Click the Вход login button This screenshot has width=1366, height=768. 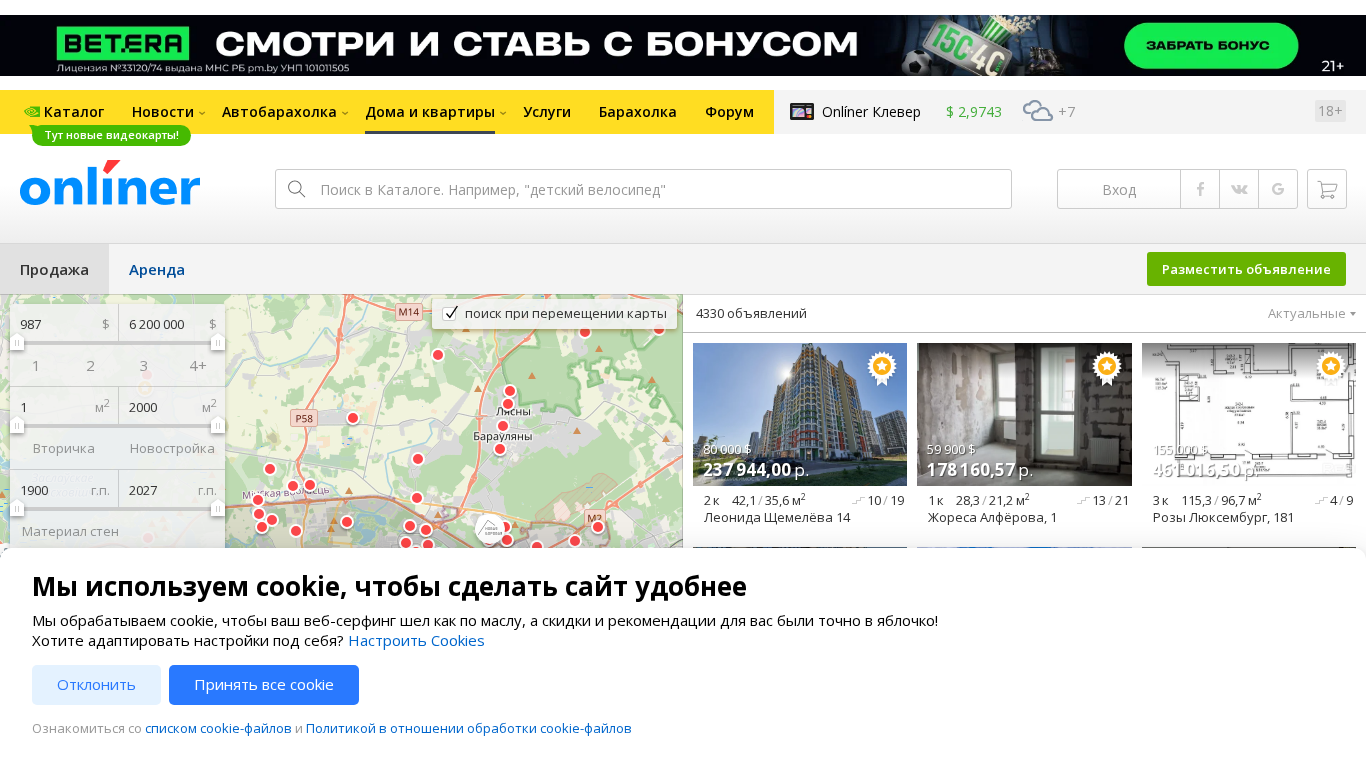point(1119,189)
